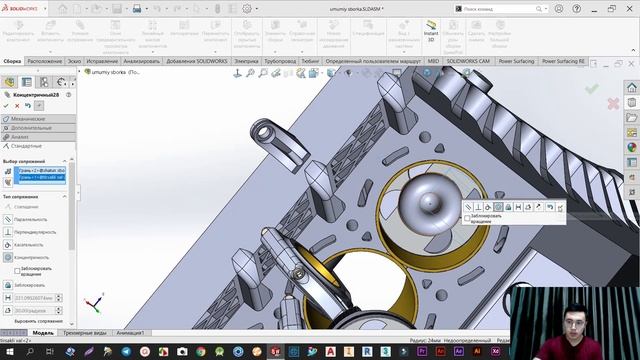
Task: Select the Perpendicular mate icon in left panel
Action: coord(8,232)
